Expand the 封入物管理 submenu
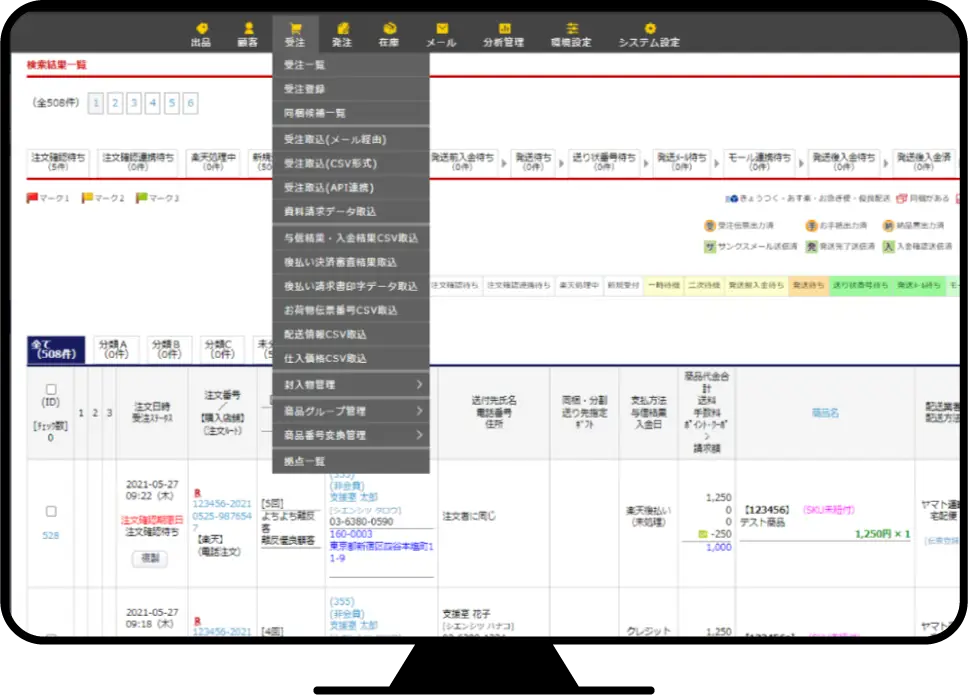 click(x=351, y=385)
